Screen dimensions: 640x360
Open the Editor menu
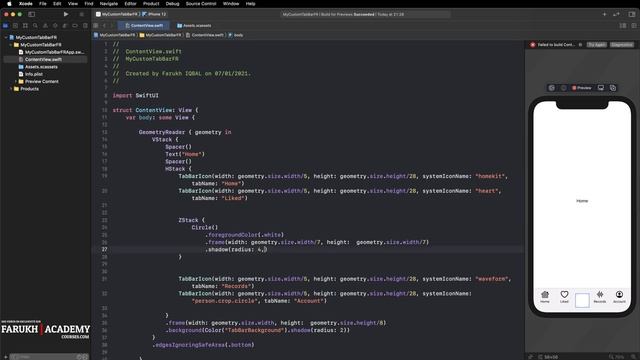point(130,4)
